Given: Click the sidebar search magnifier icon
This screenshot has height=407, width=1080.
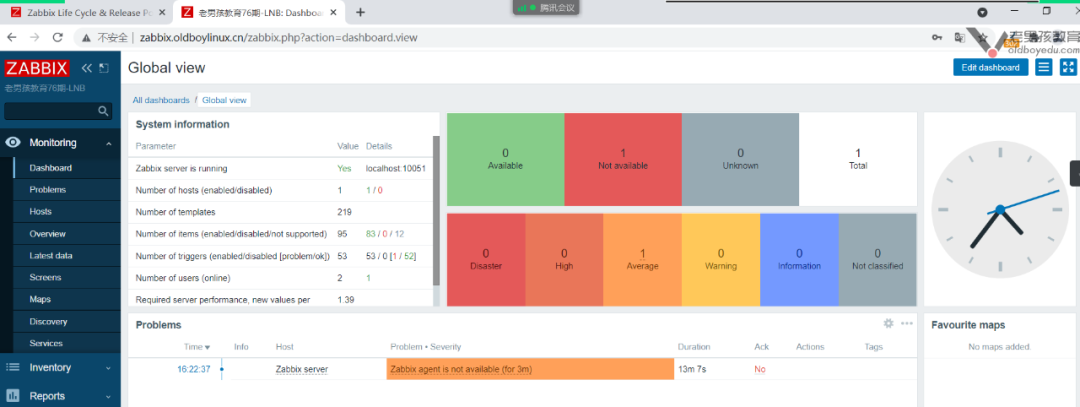Looking at the screenshot, I should tap(103, 112).
